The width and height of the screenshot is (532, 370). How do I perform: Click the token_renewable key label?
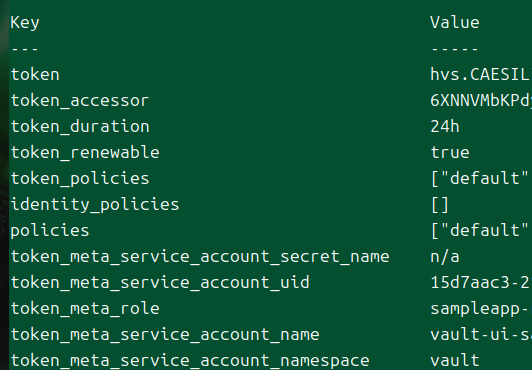[85, 153]
